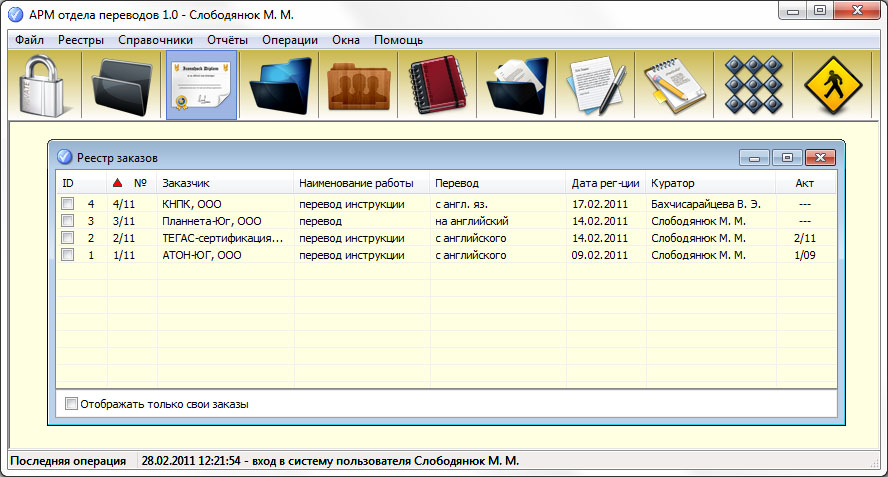Click the yellow pedestrian sign exit icon
The height and width of the screenshot is (477, 888).
click(834, 85)
